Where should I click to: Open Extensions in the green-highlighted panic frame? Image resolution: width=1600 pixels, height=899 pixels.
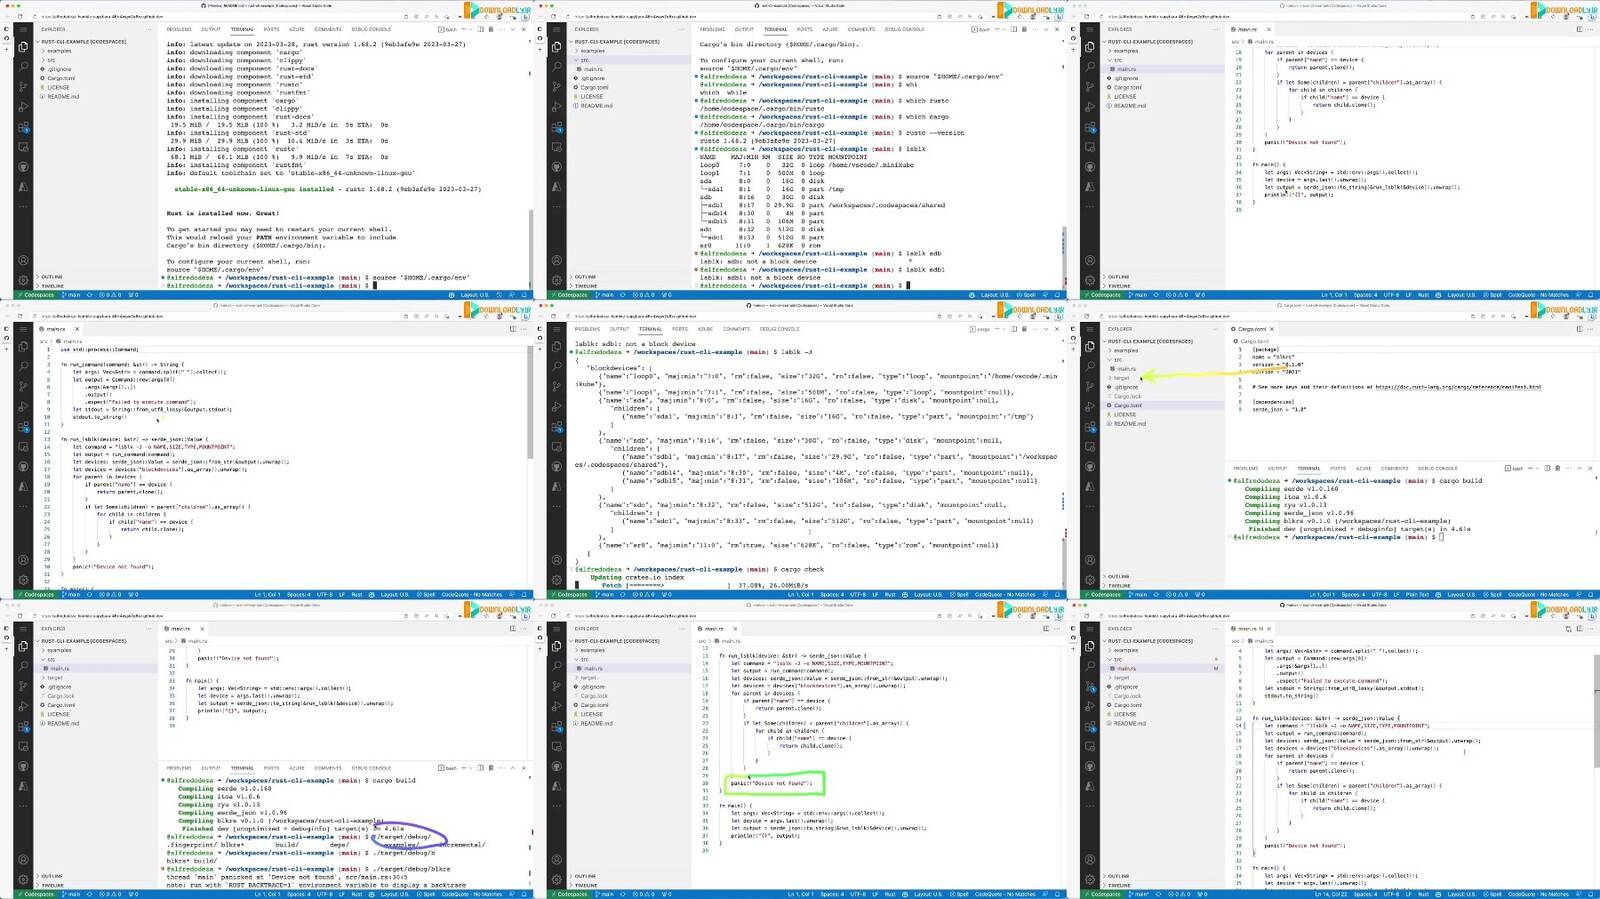pos(556,728)
